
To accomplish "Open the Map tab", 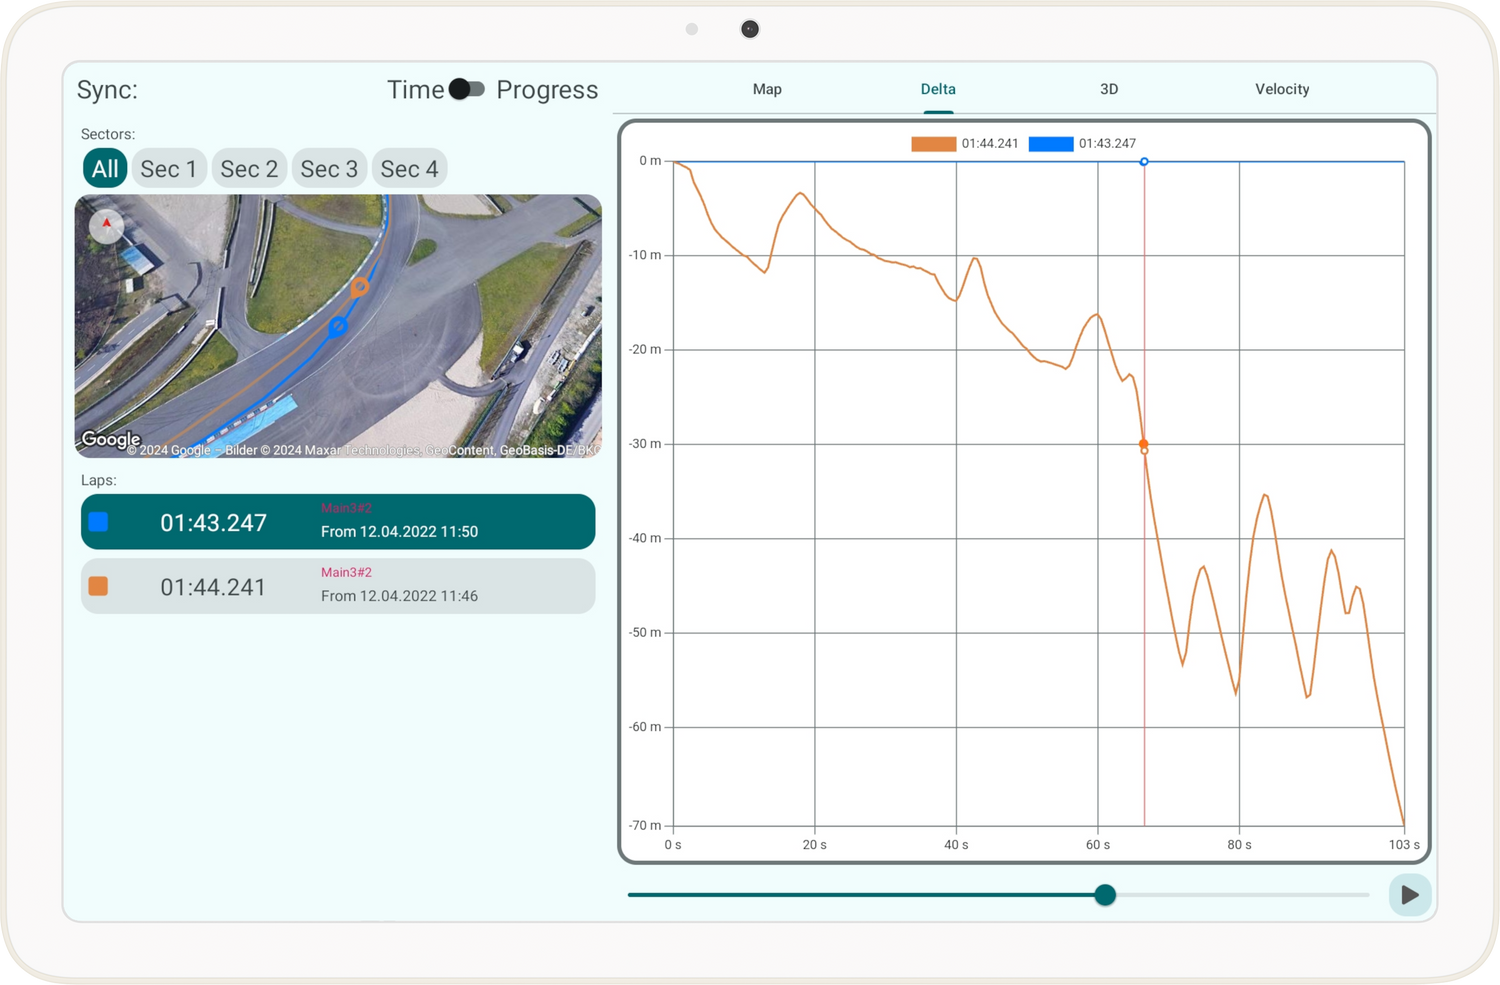I will pyautogui.click(x=767, y=89).
